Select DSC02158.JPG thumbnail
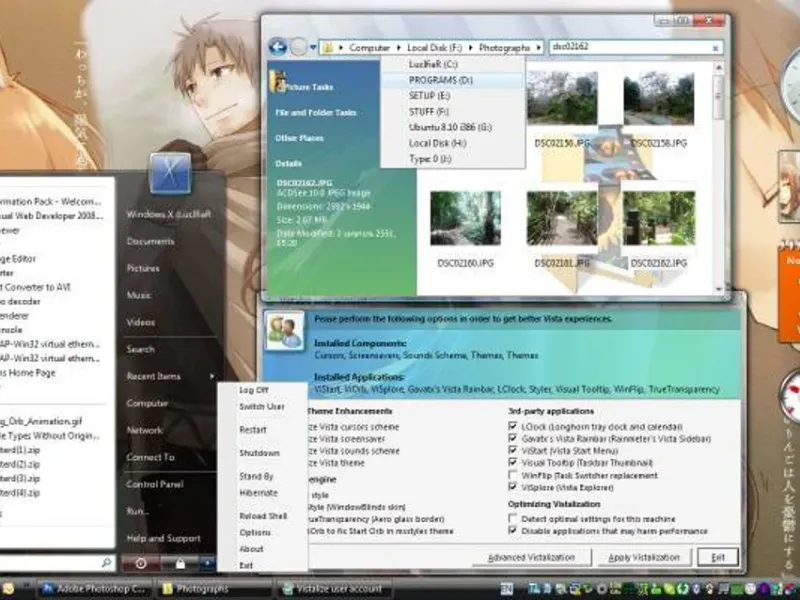This screenshot has height=600, width=800. [658, 98]
